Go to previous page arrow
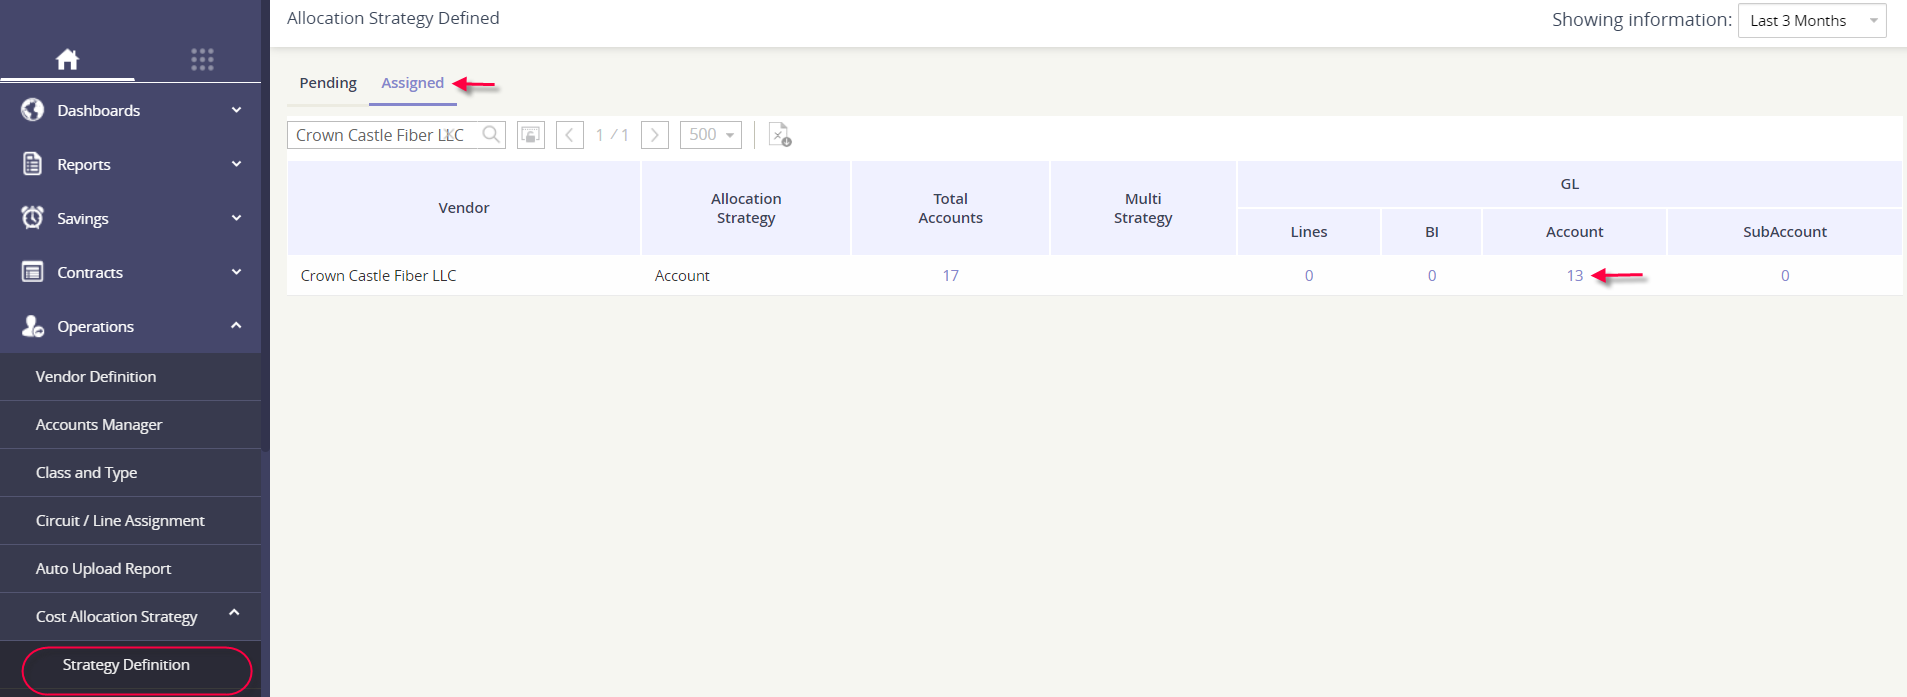The width and height of the screenshot is (1907, 697). click(570, 135)
